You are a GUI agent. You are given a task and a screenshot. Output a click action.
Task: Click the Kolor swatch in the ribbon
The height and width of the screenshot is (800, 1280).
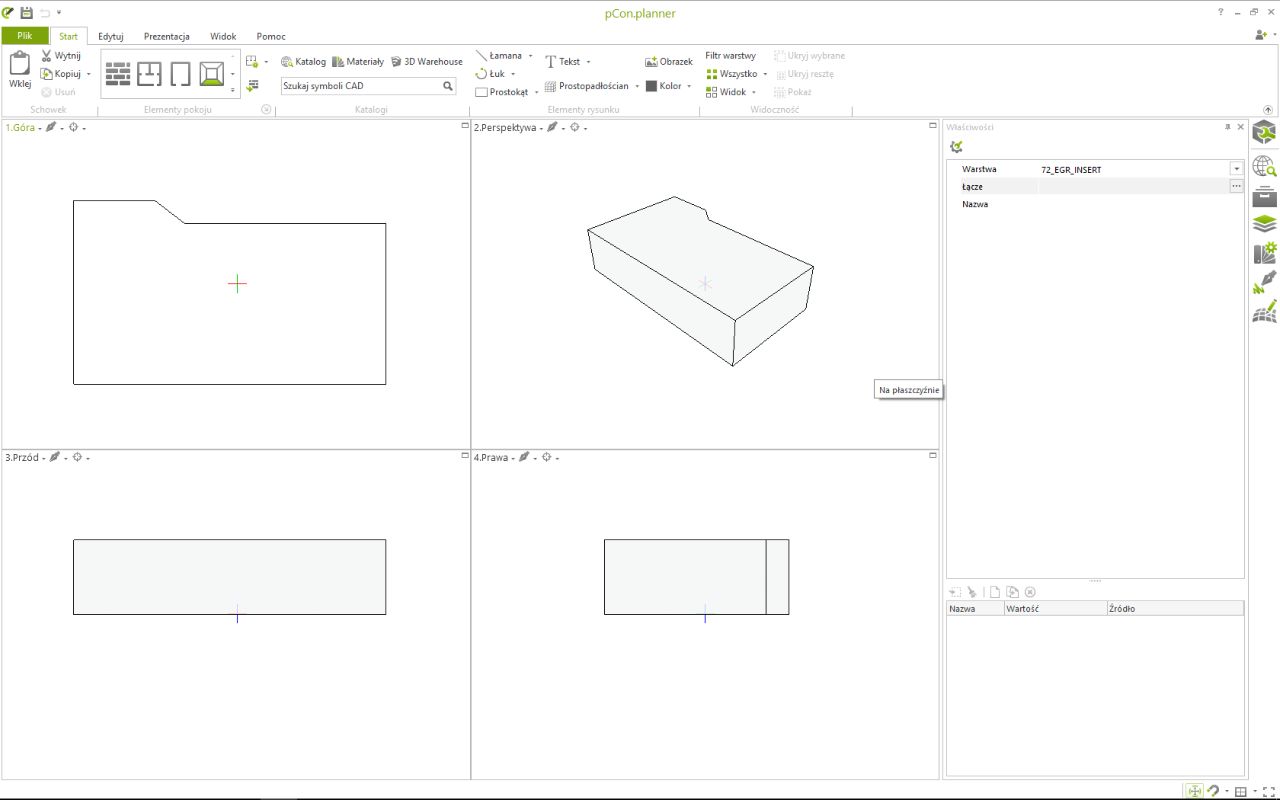[651, 86]
